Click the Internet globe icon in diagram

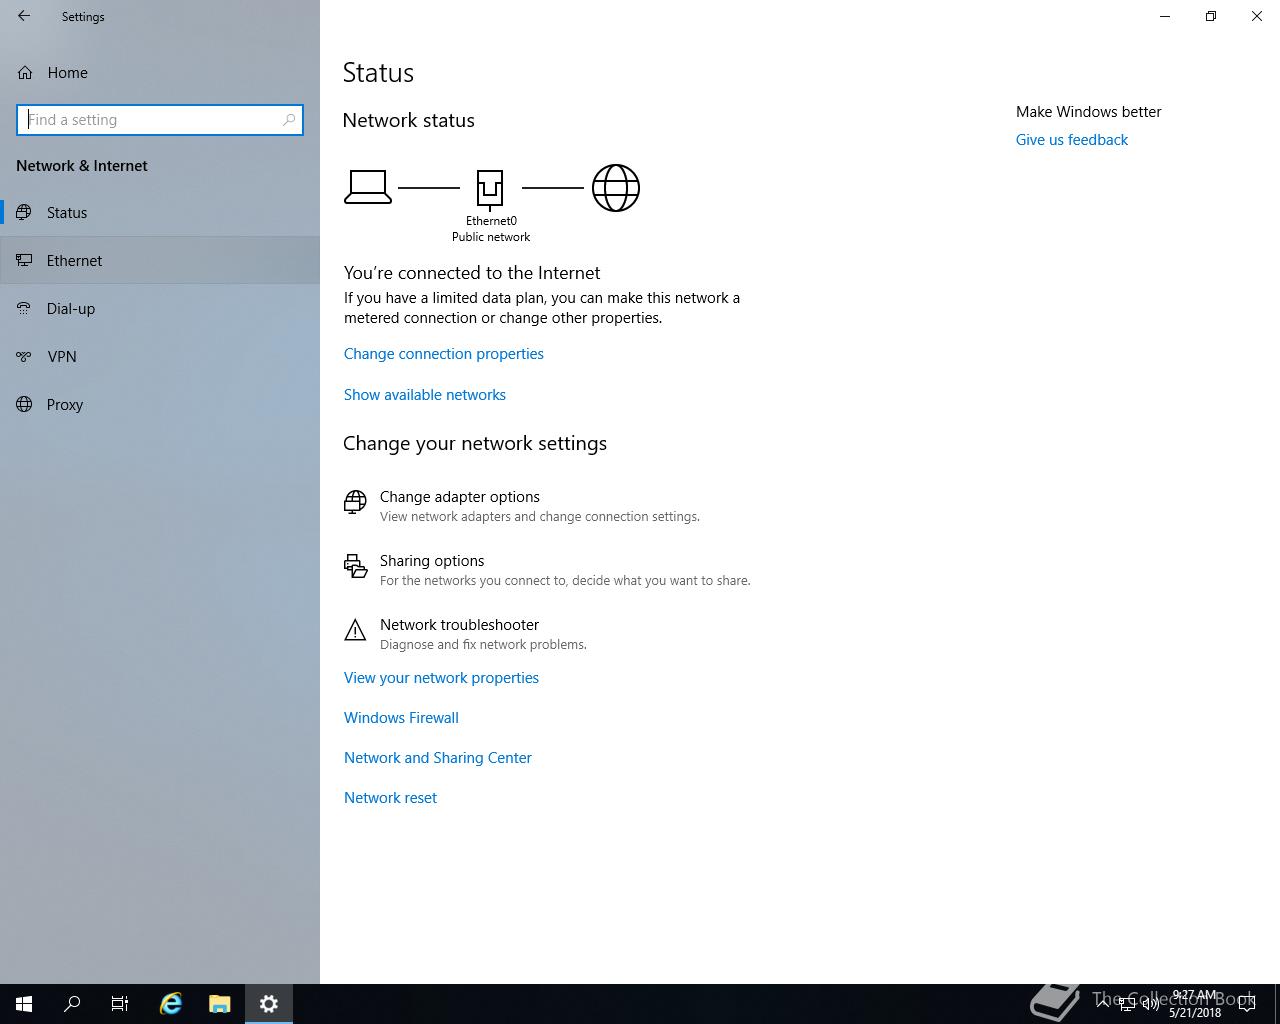click(616, 188)
